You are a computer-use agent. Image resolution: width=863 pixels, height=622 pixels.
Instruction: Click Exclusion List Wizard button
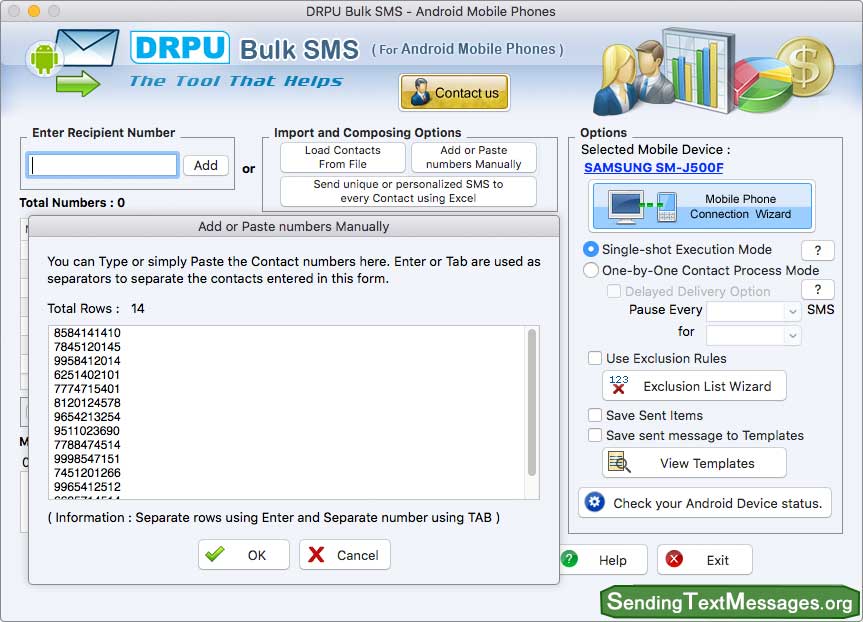695,385
